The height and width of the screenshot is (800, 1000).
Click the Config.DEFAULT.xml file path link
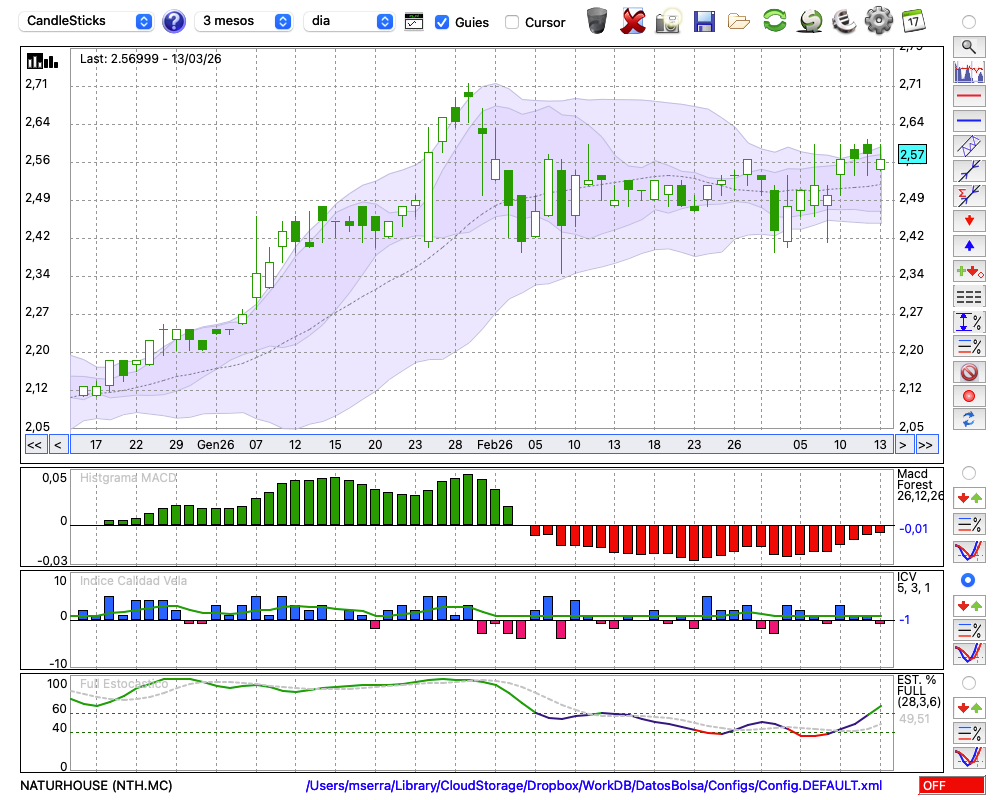[594, 786]
